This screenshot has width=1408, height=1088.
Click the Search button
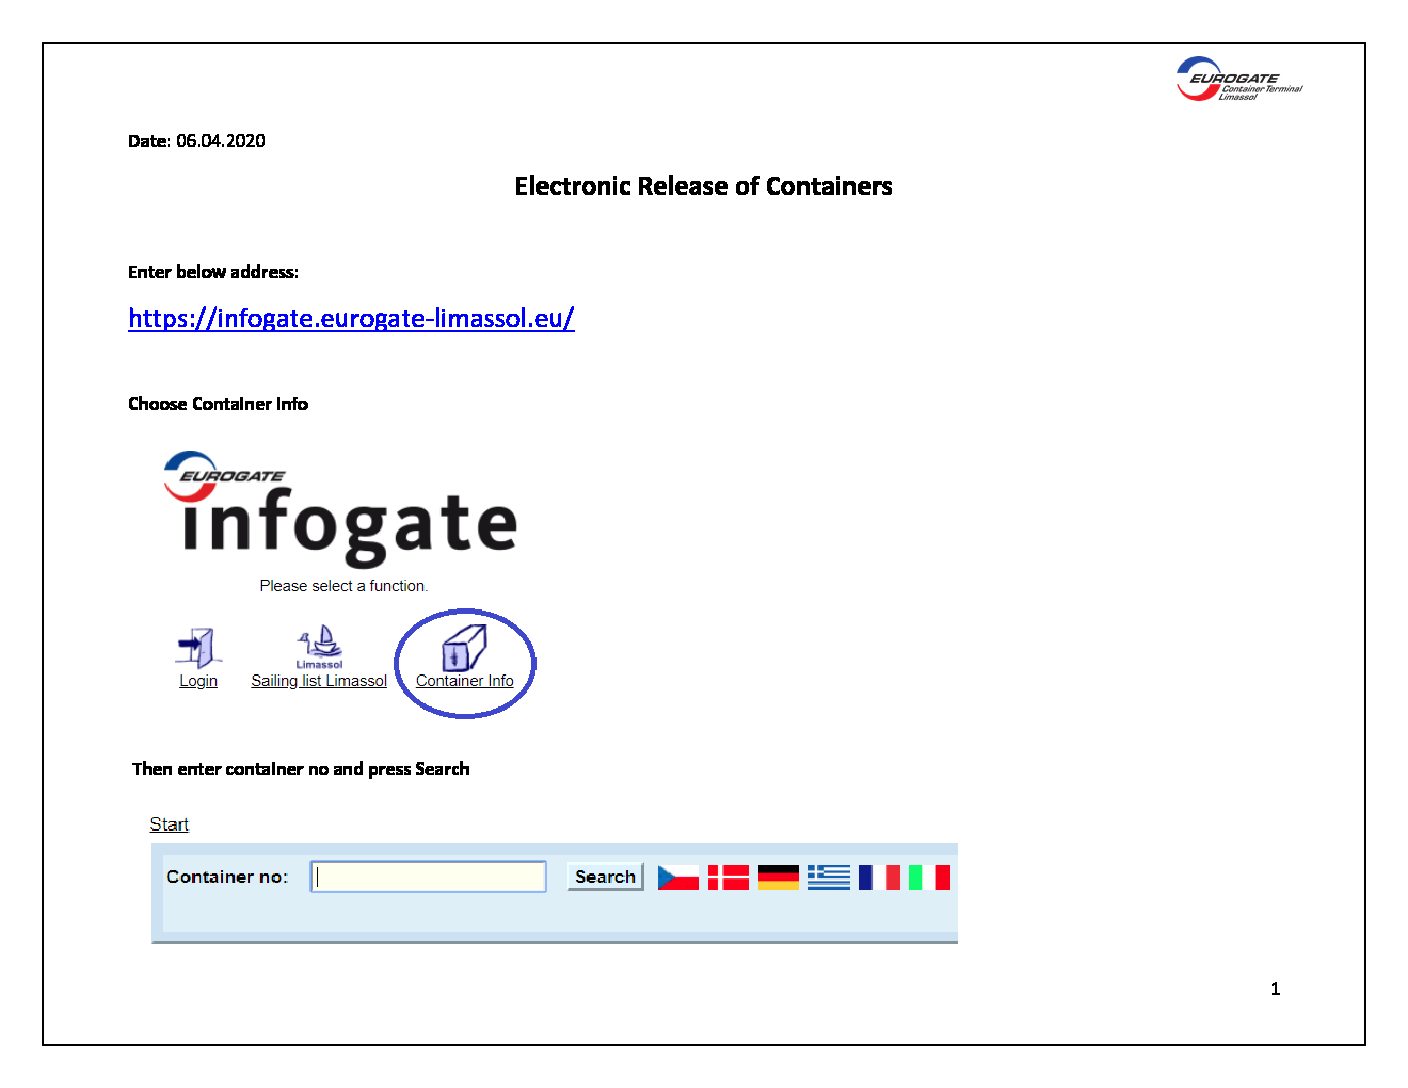coord(605,877)
